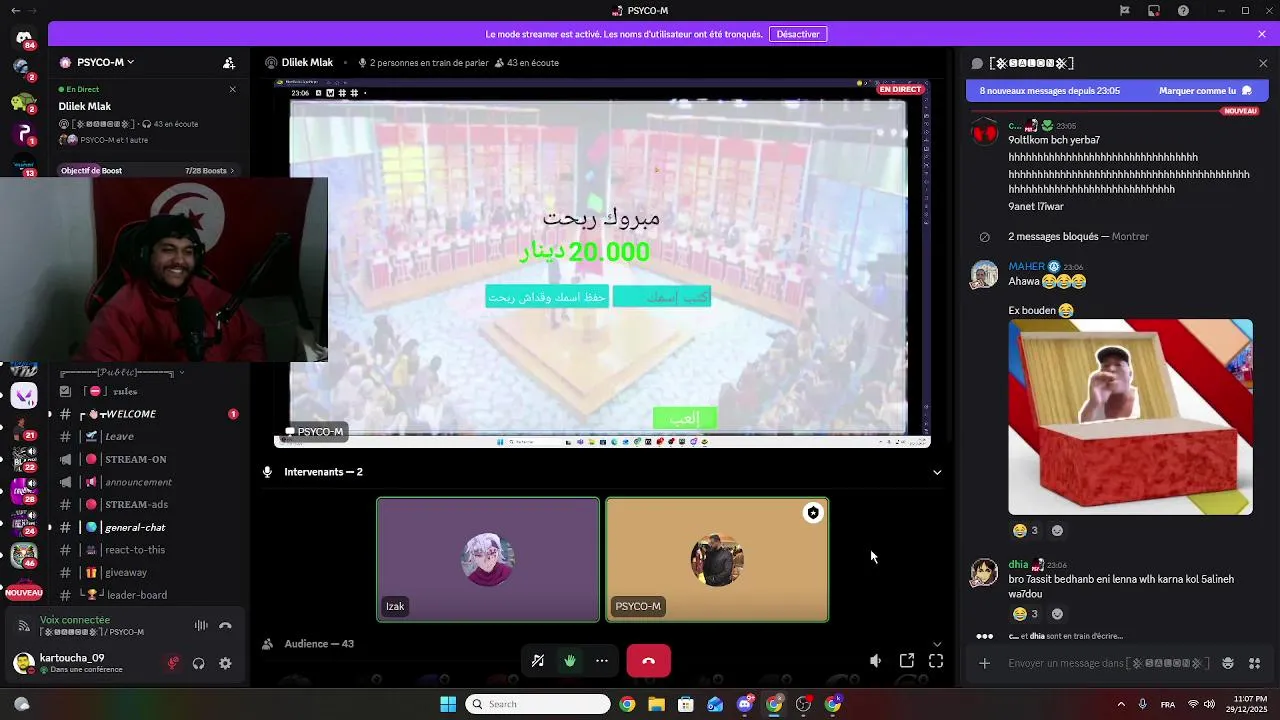Toggle the stage microphone request button
This screenshot has height=720, width=1280.
coord(538,660)
